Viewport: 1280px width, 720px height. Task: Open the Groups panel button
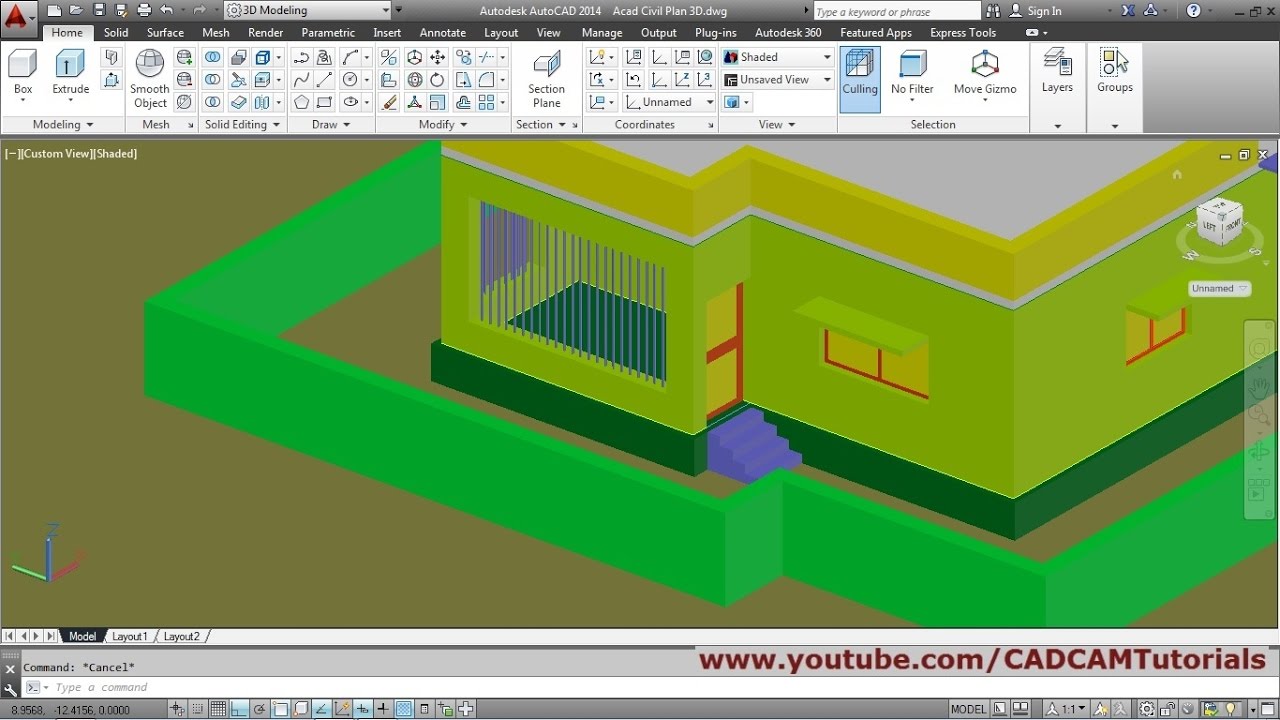(x=1114, y=73)
